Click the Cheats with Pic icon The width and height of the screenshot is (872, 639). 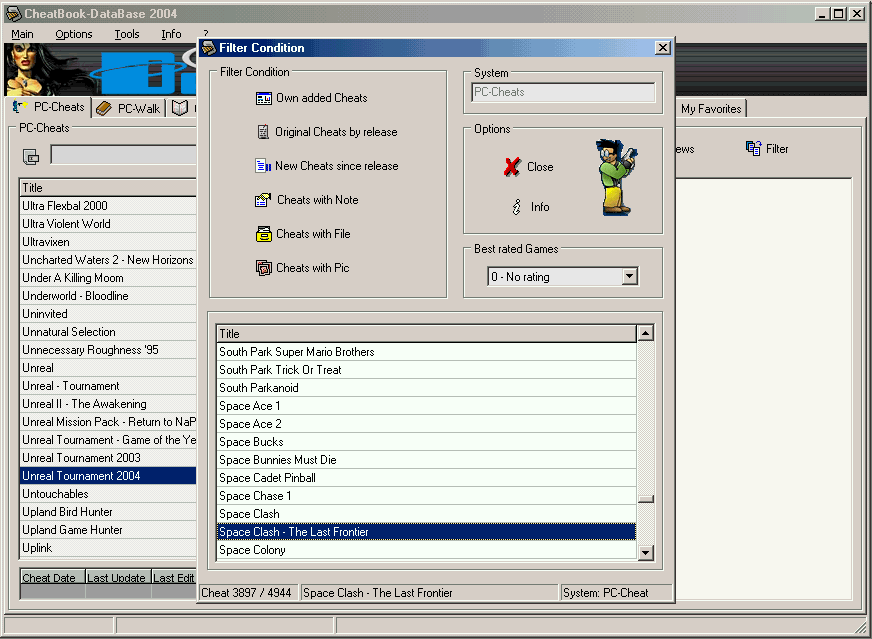coord(264,268)
